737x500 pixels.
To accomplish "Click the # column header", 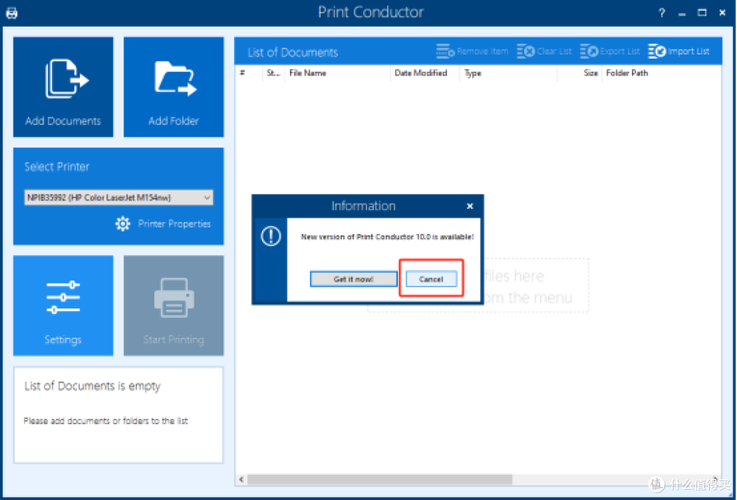I will pyautogui.click(x=249, y=73).
